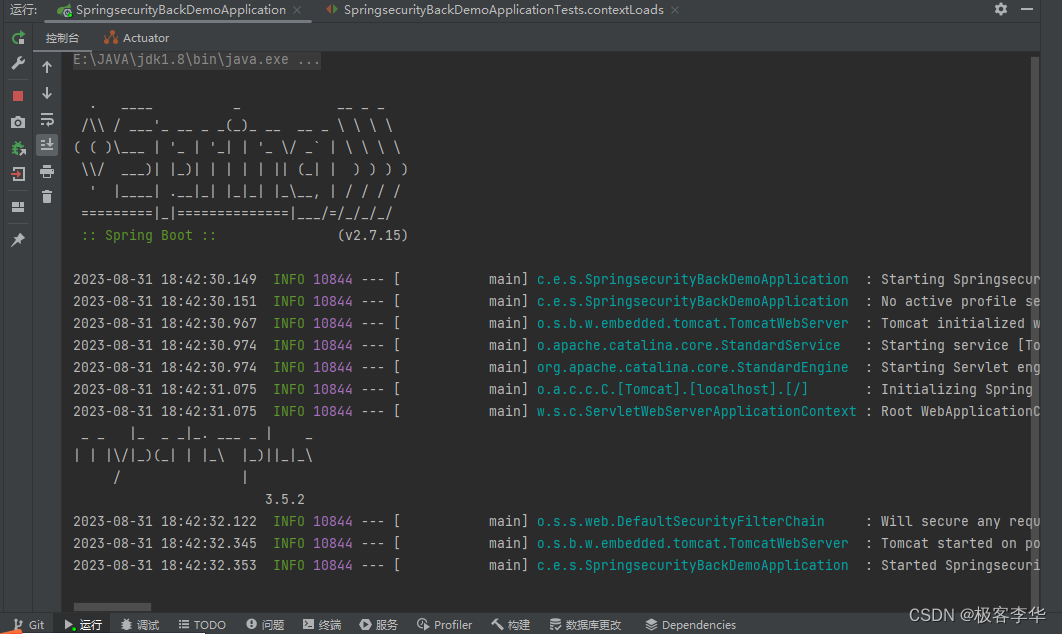Click the No active profile message
The width and height of the screenshot is (1062, 634).
click(960, 301)
